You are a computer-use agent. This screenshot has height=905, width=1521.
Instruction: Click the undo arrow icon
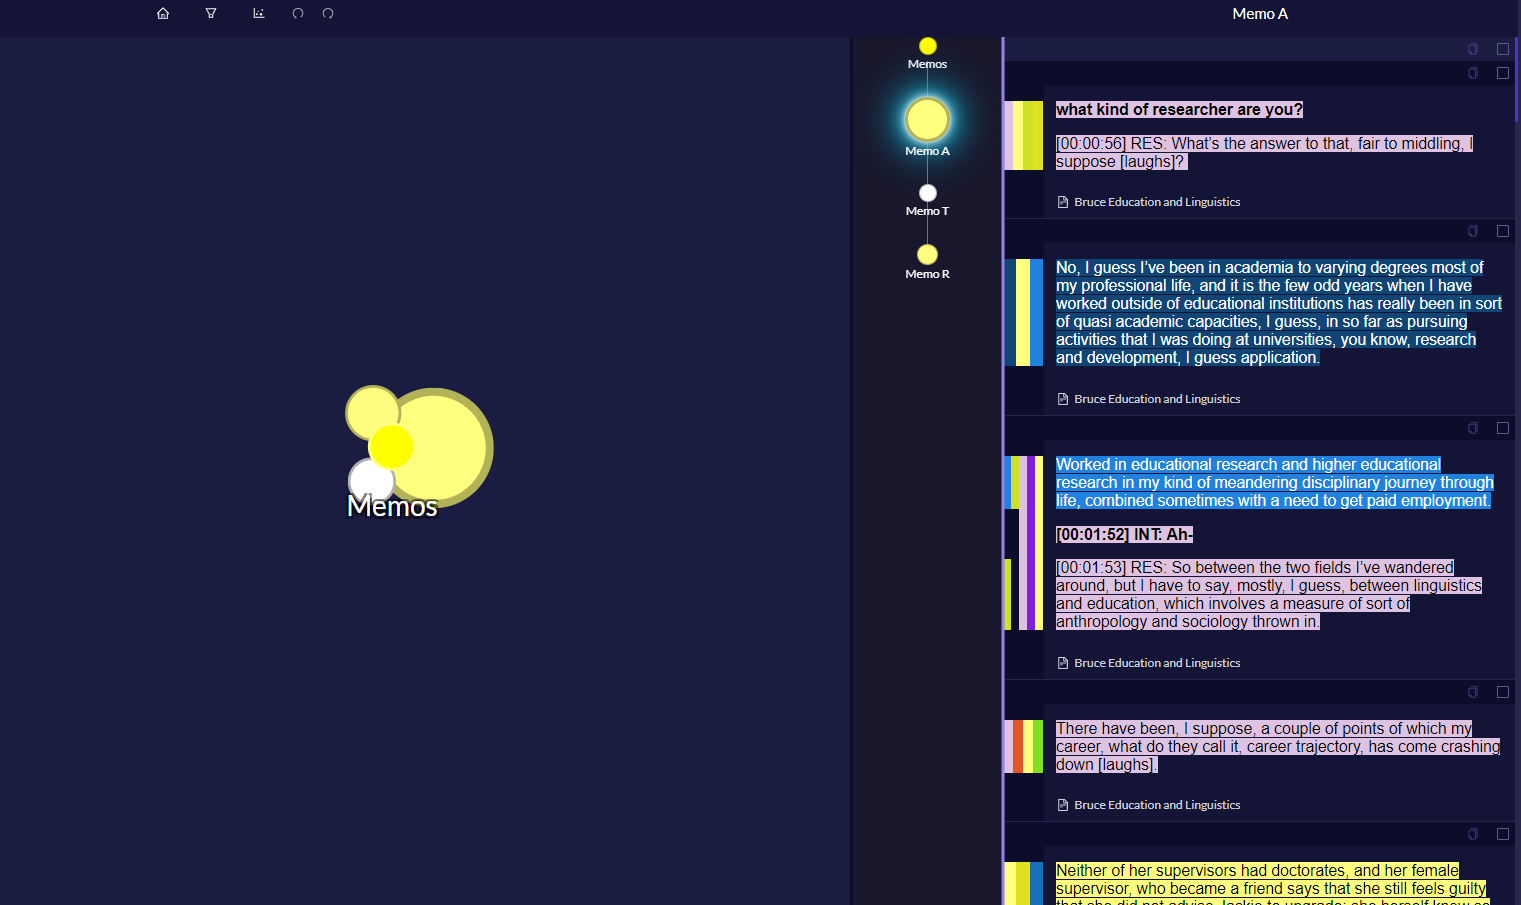[x=298, y=14]
